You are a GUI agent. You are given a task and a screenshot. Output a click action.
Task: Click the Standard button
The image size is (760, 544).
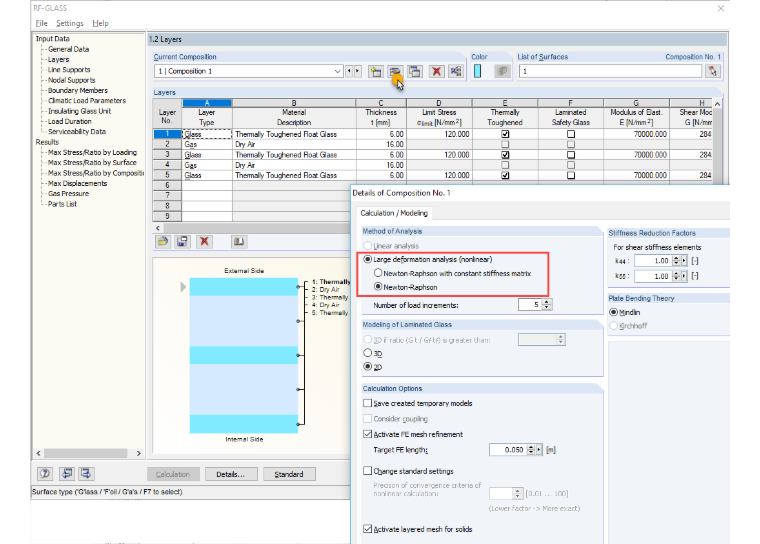coord(289,474)
